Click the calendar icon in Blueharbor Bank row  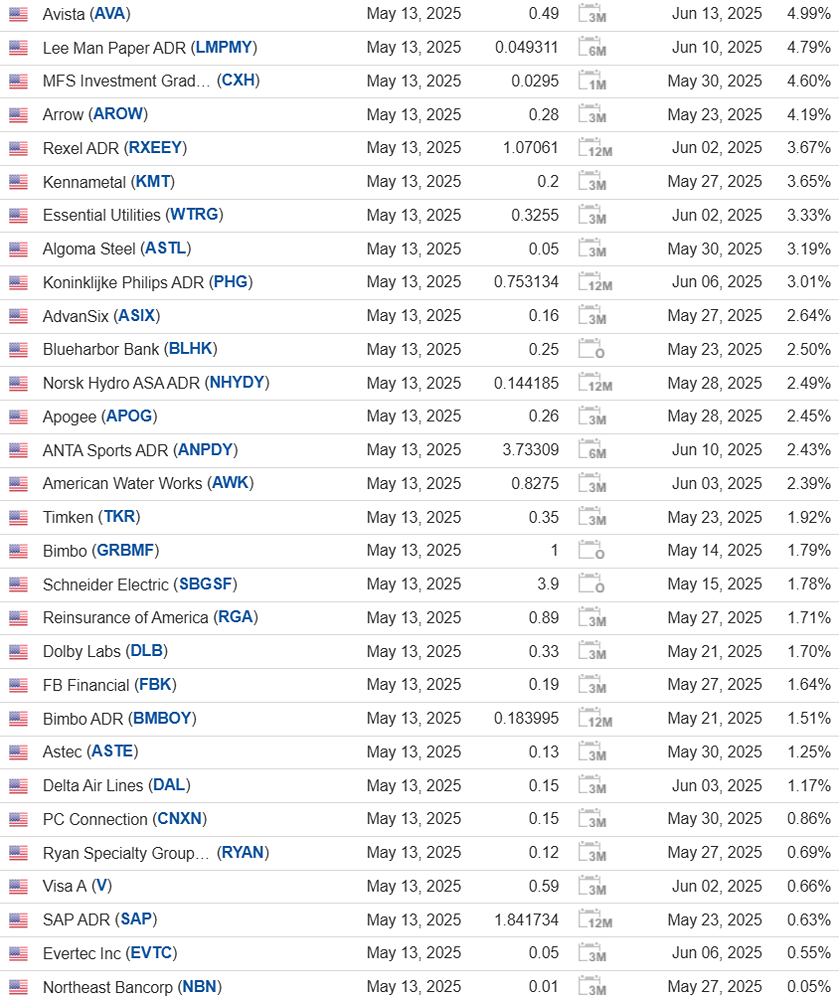pos(591,349)
